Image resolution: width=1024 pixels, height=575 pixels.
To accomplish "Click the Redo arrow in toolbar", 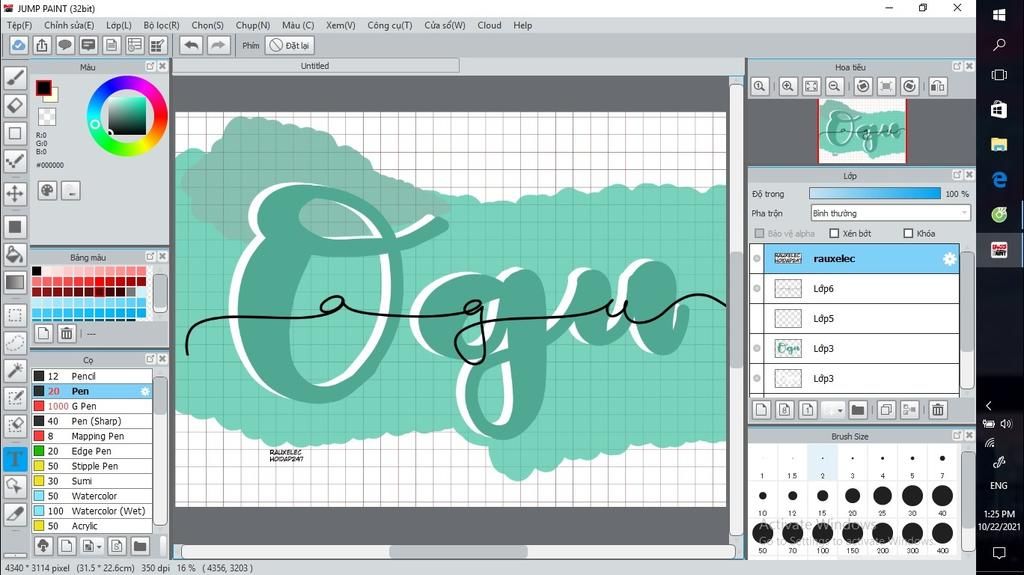I will coord(218,45).
